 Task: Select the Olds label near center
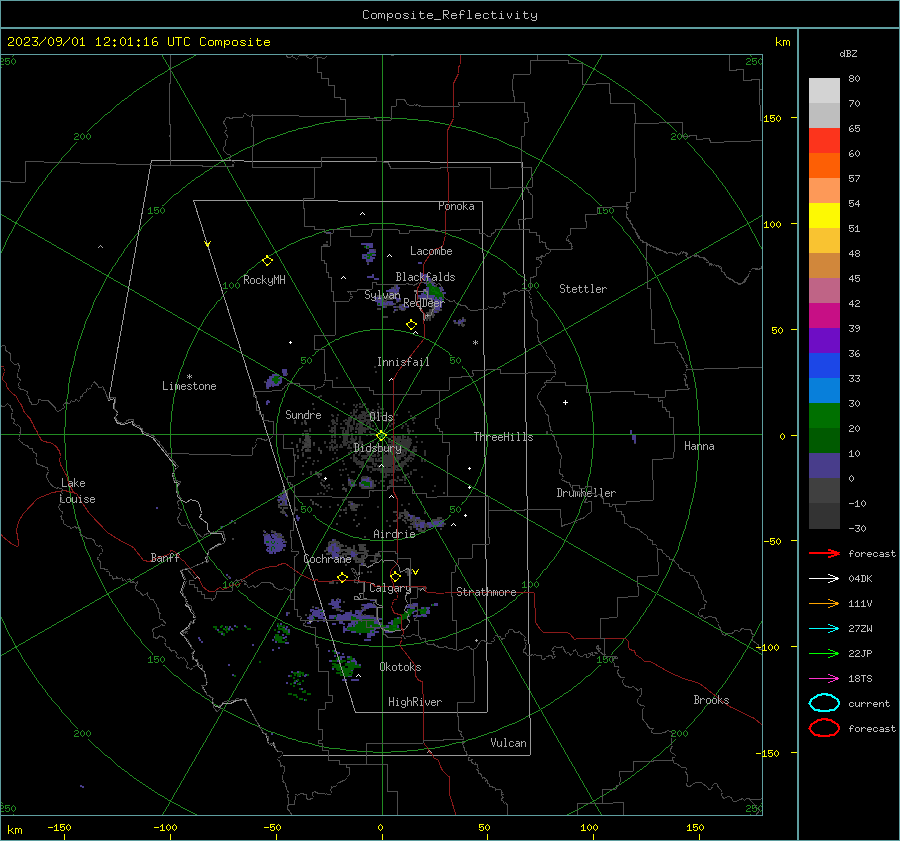381,417
